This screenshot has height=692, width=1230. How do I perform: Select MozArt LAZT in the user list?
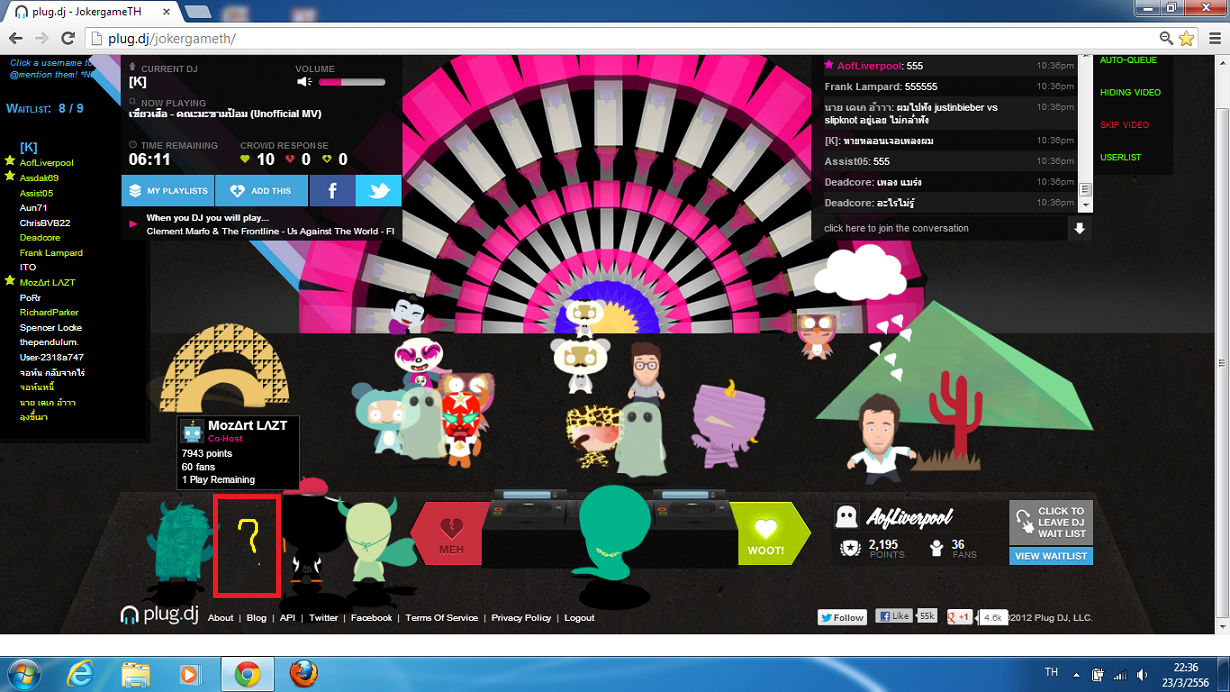(x=47, y=282)
